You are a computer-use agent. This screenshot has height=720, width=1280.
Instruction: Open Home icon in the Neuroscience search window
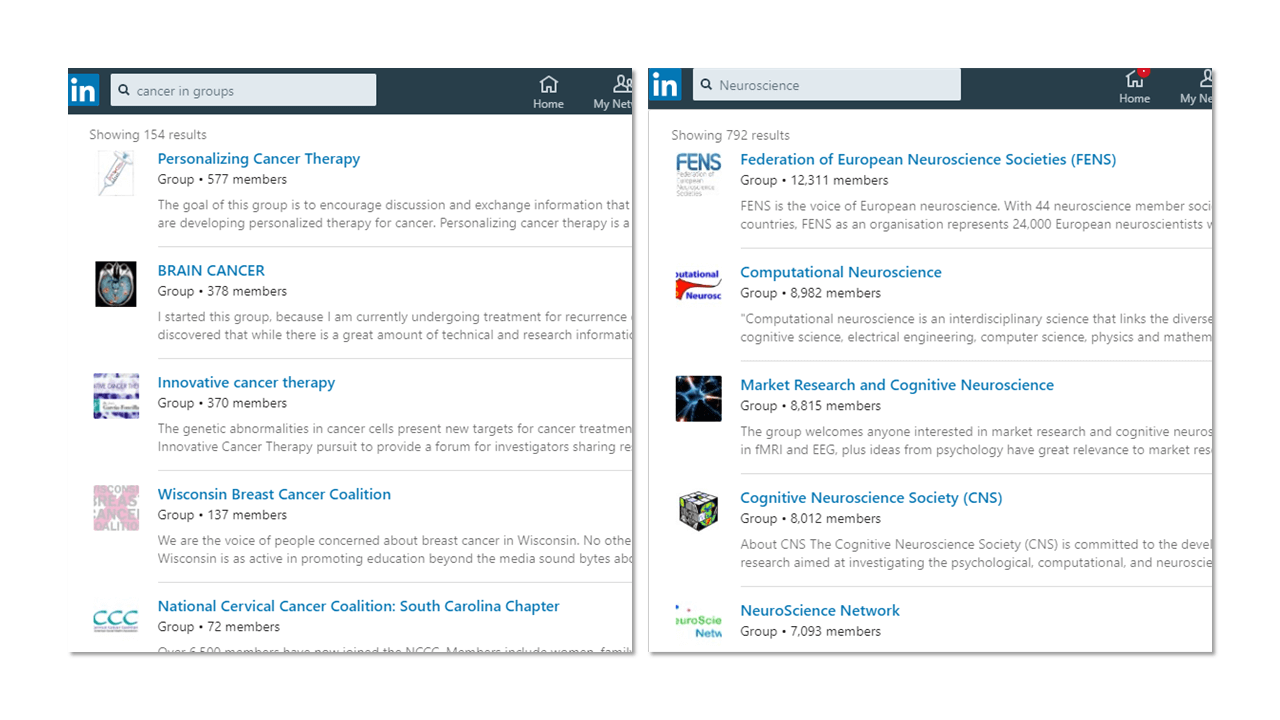tap(1134, 85)
